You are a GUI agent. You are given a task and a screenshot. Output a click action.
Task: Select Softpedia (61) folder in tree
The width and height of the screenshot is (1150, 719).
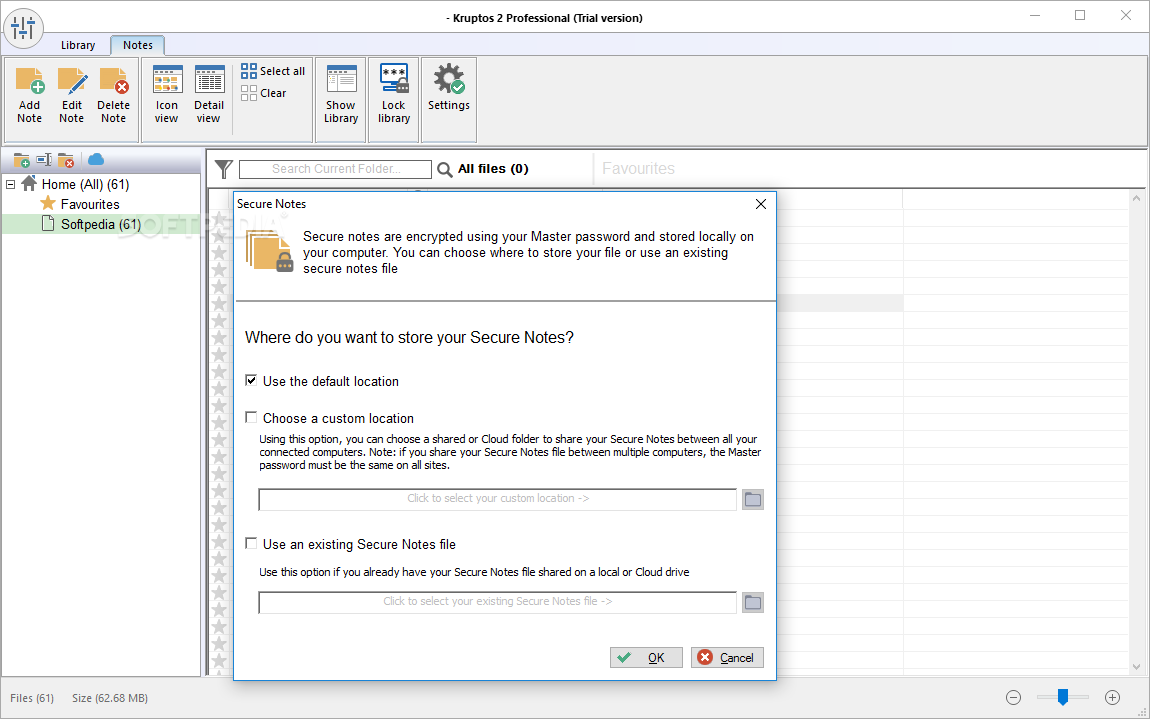click(x=100, y=224)
